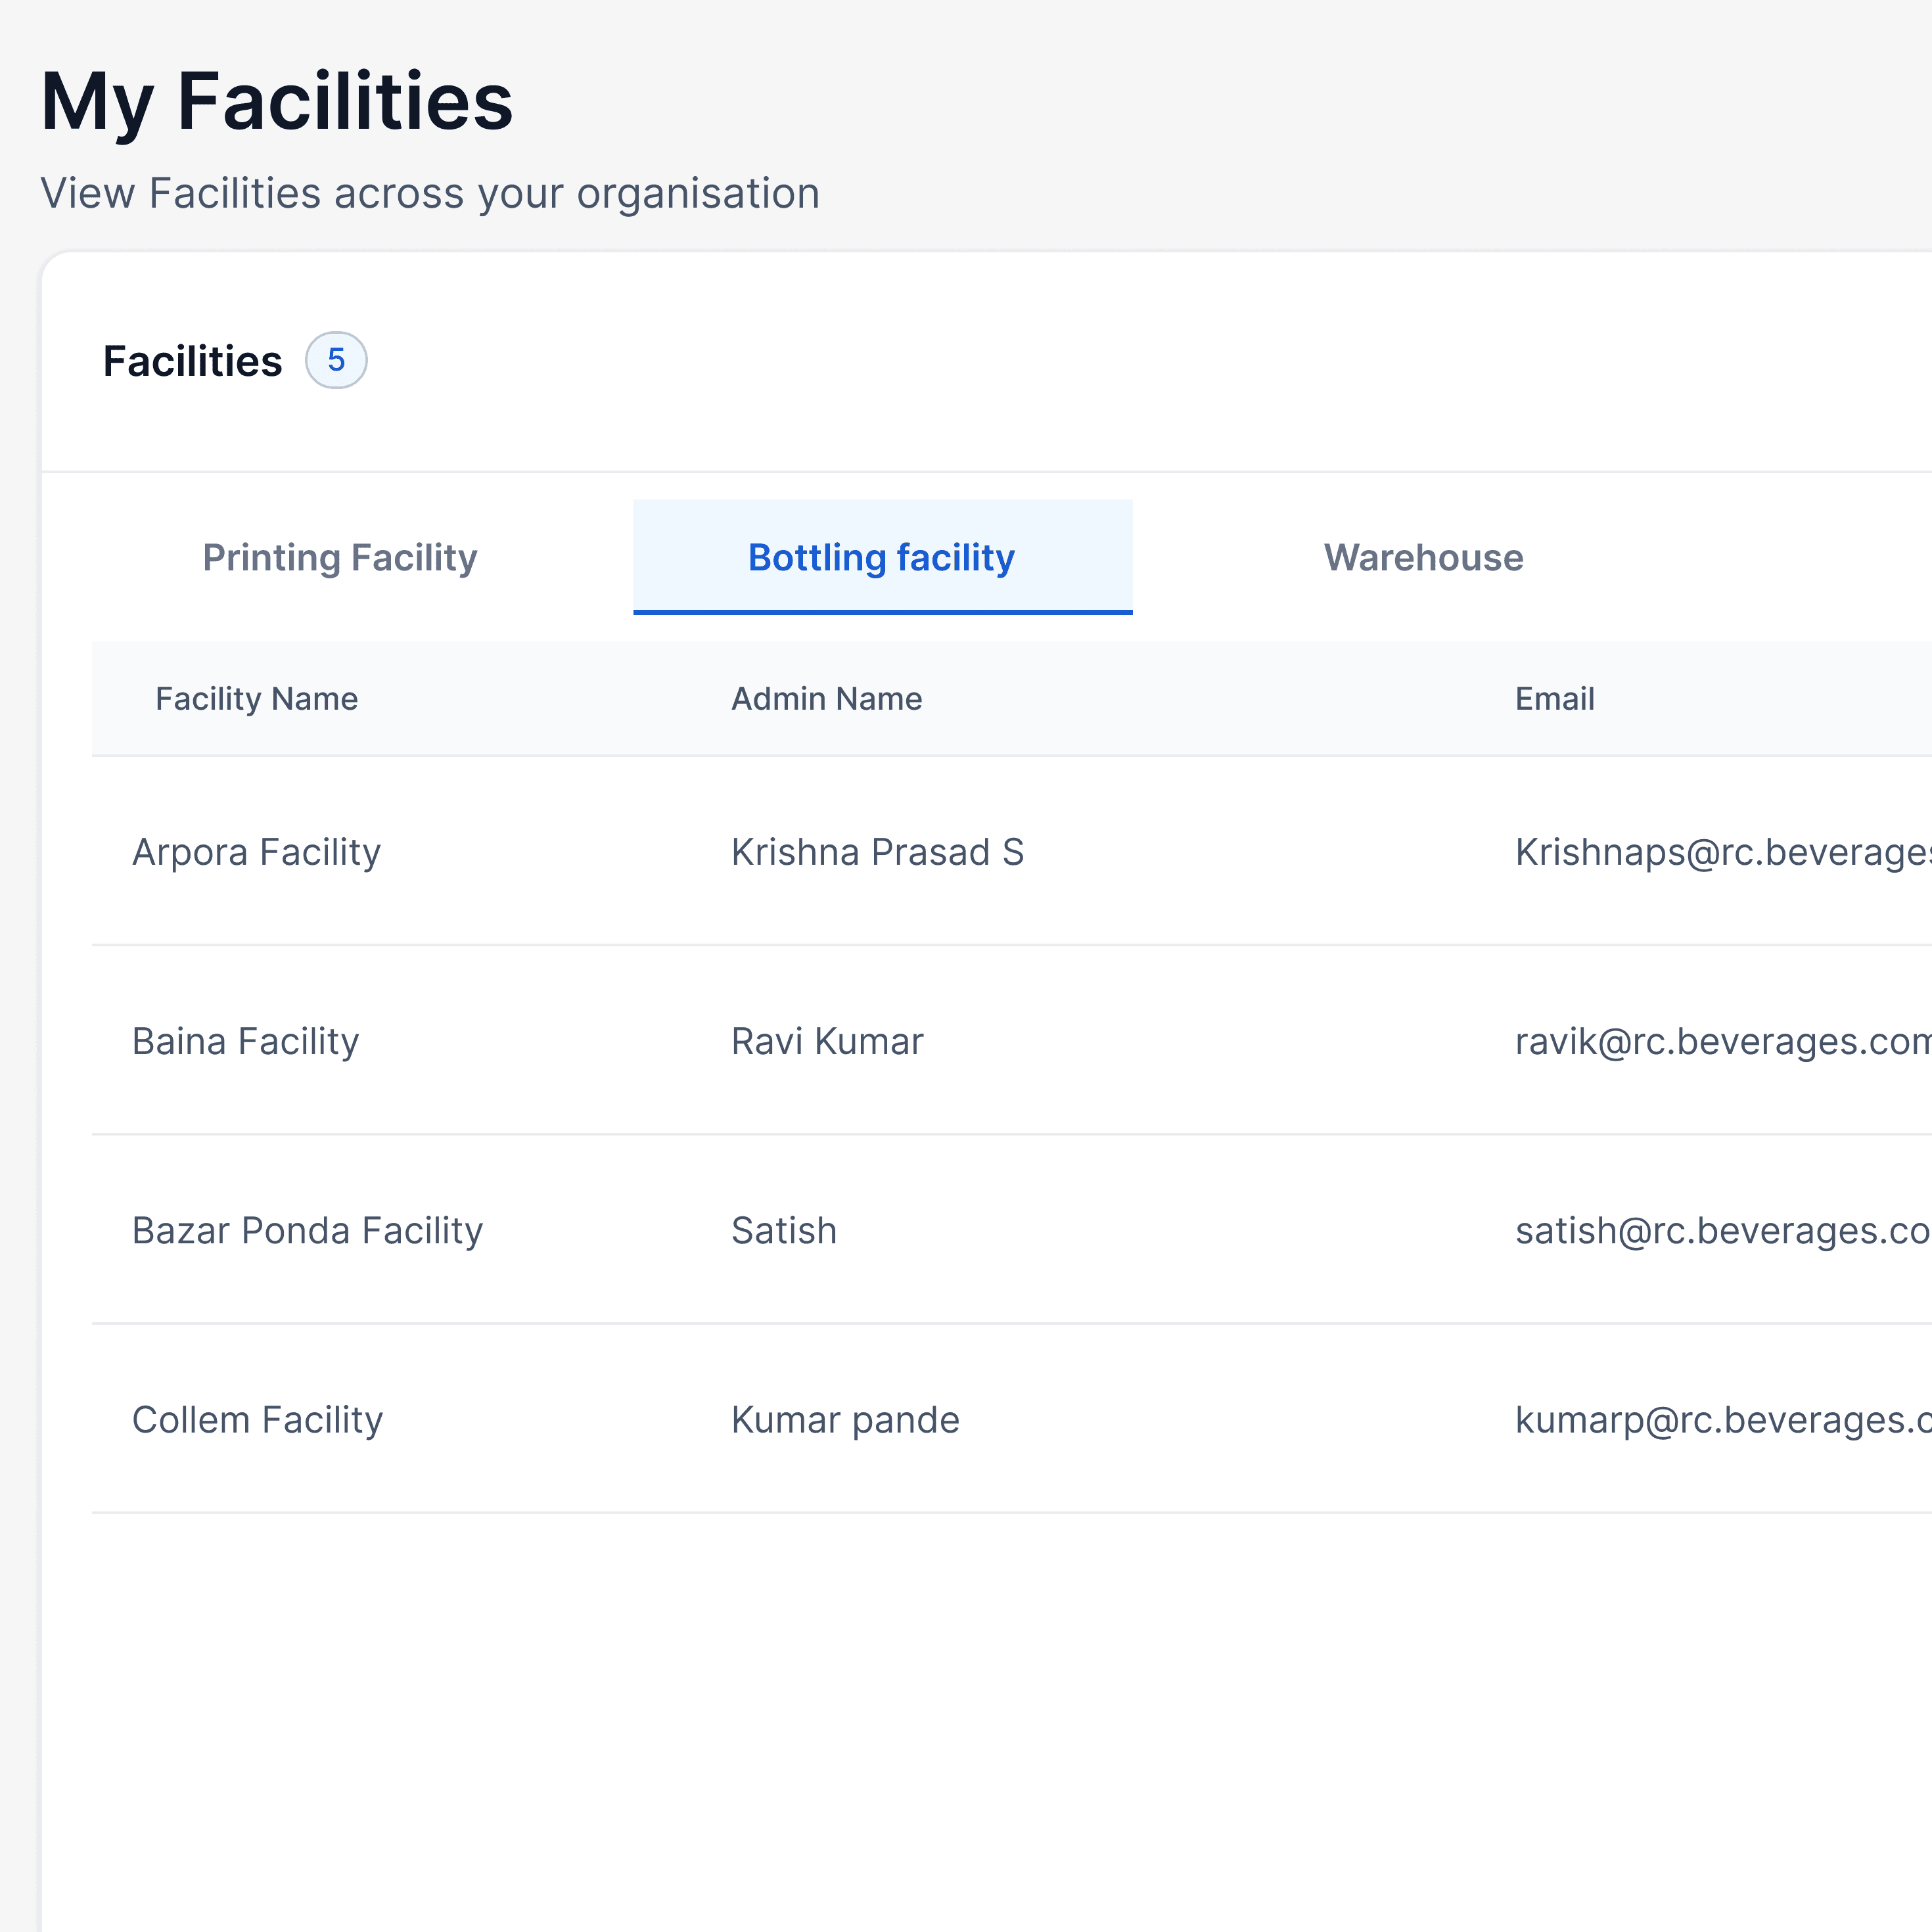Screen dimensions: 1932x1932
Task: Select Bazar Ponda Facility entry
Action: pos(307,1230)
